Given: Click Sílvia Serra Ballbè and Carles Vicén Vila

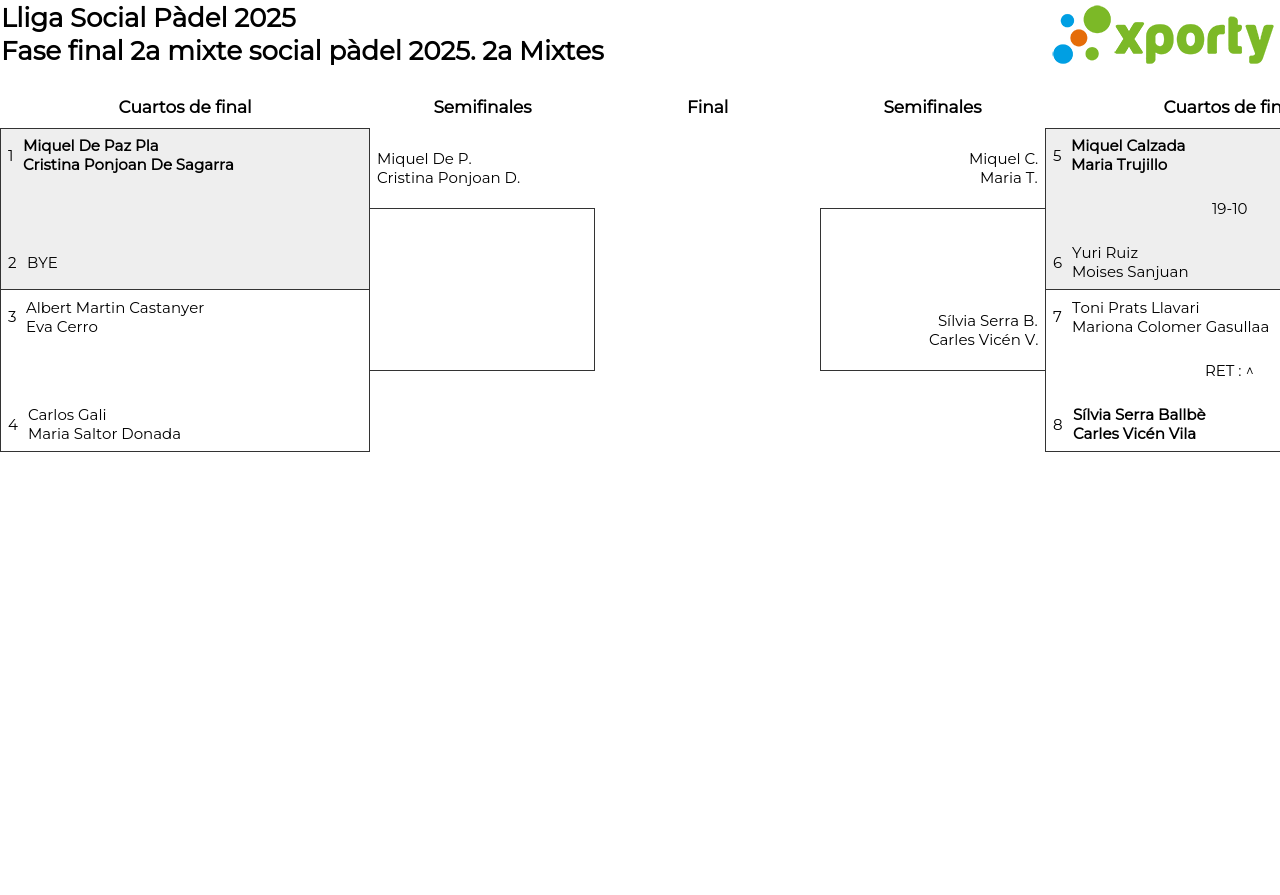Looking at the screenshot, I should click(1139, 424).
